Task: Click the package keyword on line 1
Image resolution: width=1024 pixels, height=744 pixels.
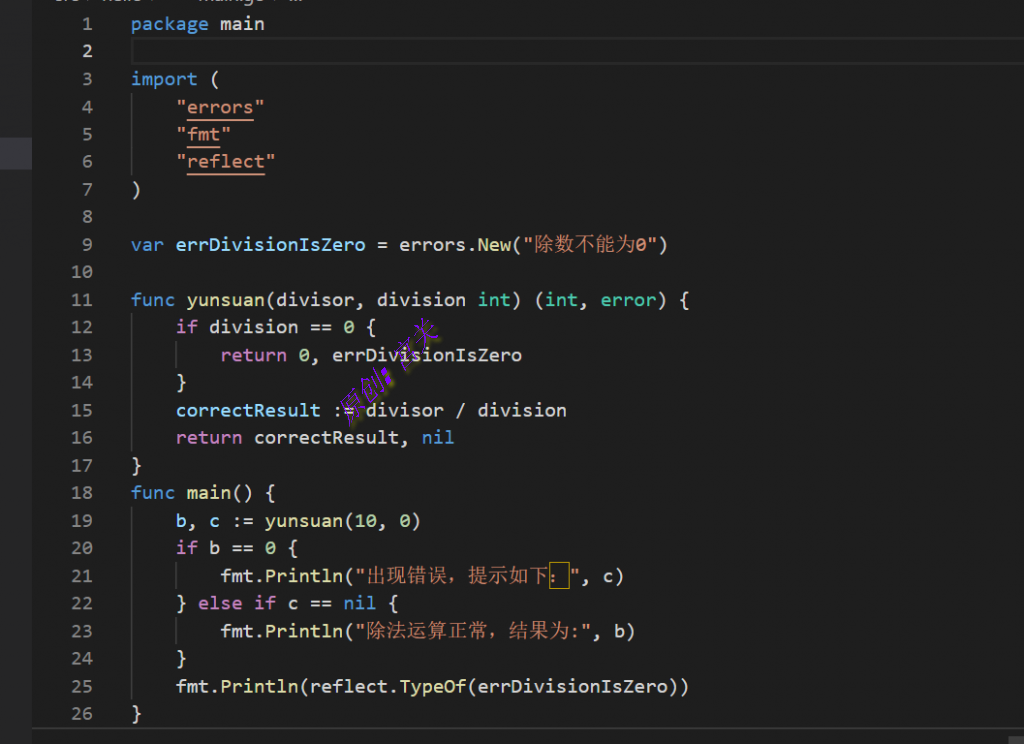Action: [x=169, y=24]
